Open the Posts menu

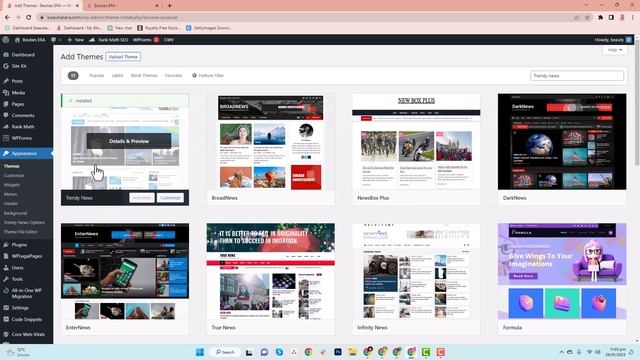coord(17,81)
